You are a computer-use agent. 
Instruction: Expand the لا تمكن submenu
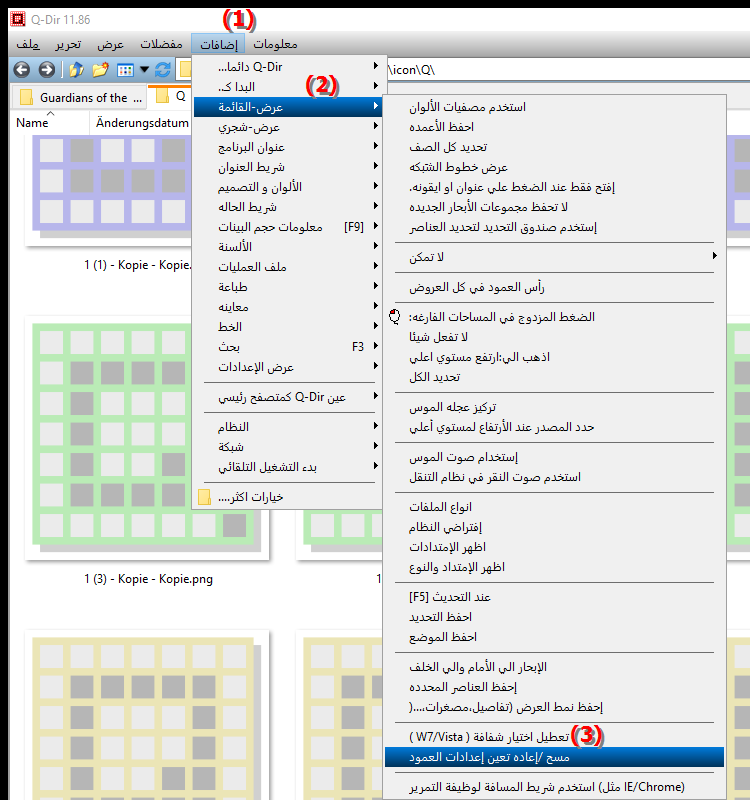[550, 257]
